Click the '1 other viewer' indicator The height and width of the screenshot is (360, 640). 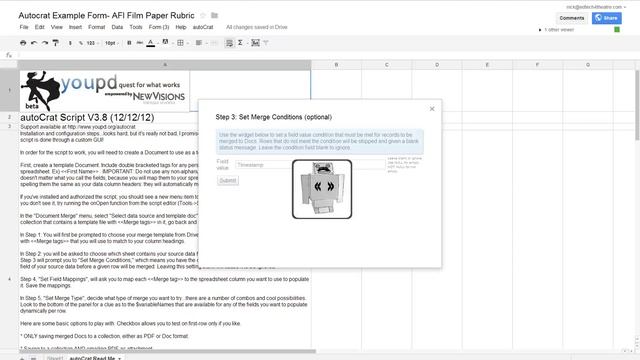tap(556, 30)
